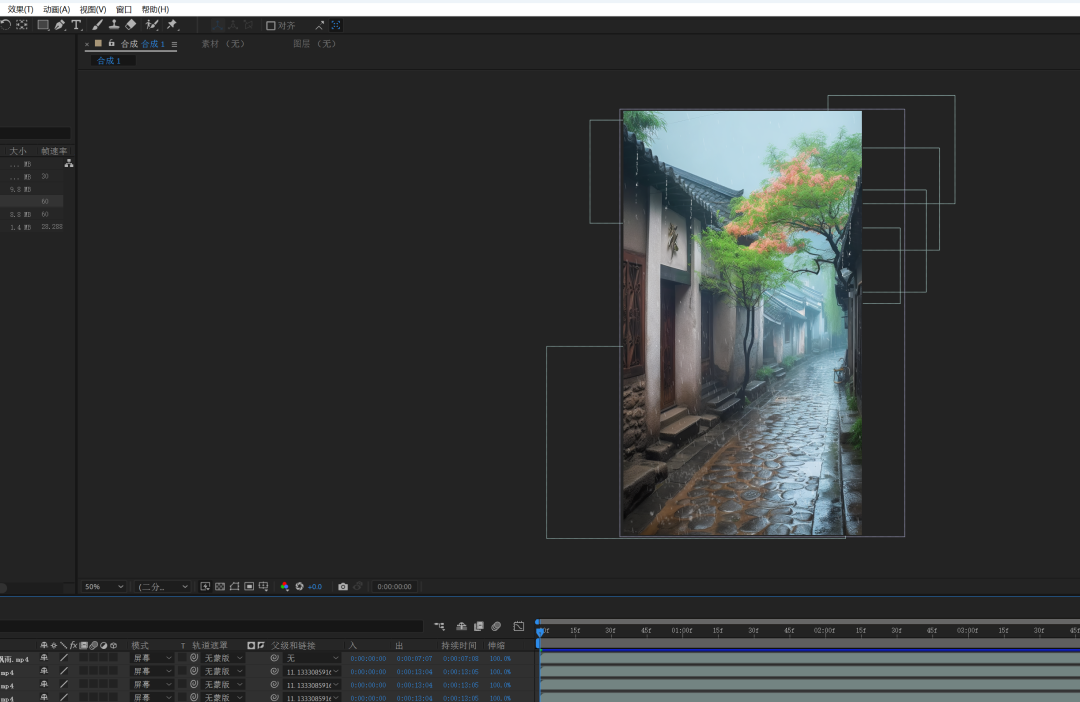Select the Eraser tool
This screenshot has height=702, width=1080.
coord(129,24)
